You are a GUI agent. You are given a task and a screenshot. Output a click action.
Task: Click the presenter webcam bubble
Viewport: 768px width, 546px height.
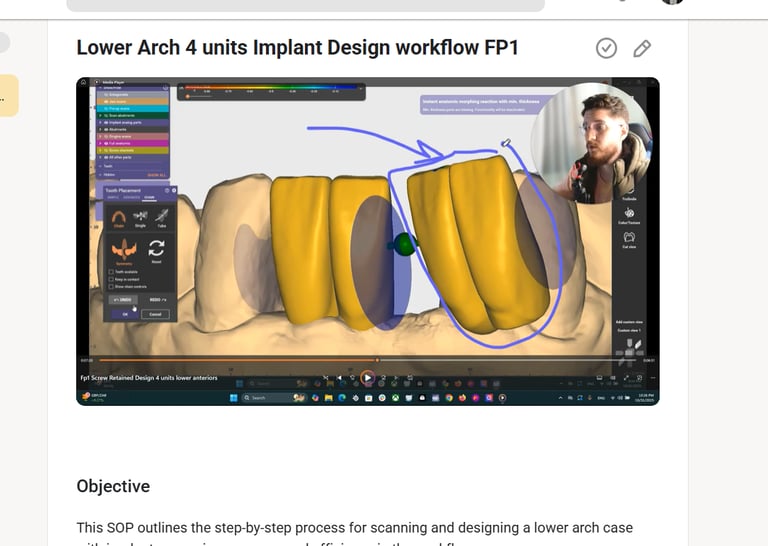pos(592,143)
